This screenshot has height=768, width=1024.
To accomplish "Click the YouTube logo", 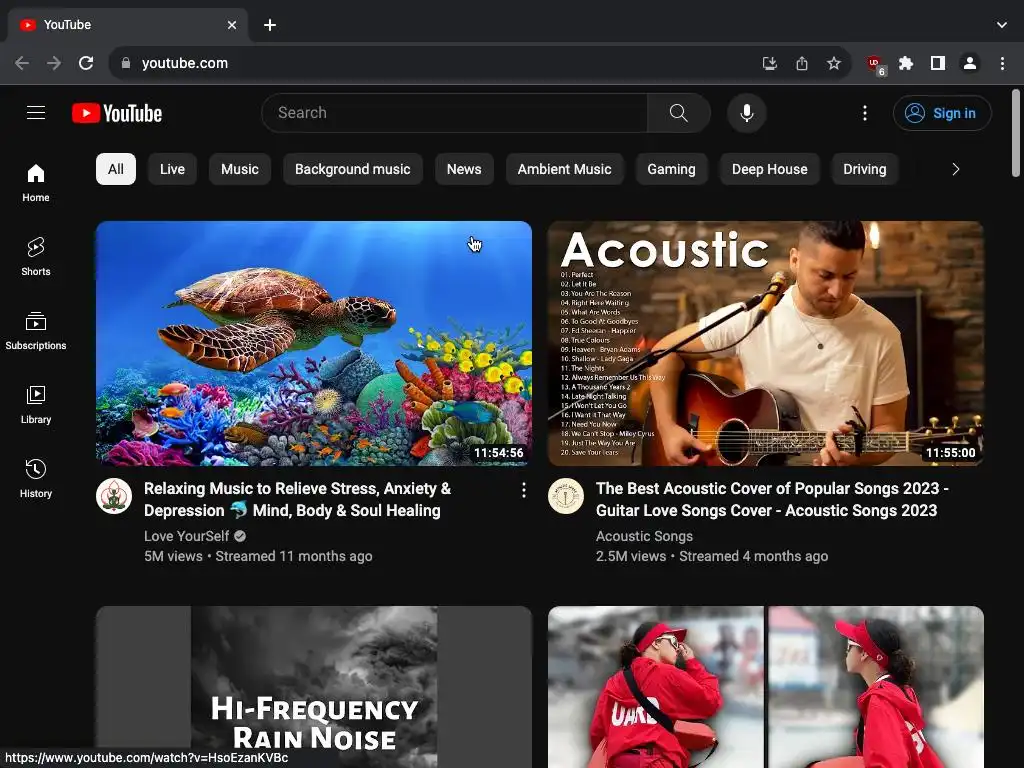I will tap(117, 113).
